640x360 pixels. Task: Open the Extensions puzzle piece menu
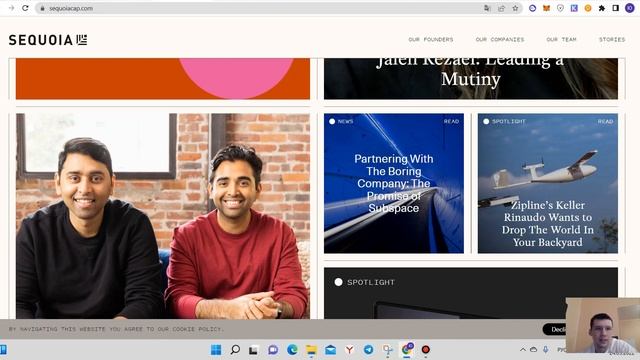[602, 8]
